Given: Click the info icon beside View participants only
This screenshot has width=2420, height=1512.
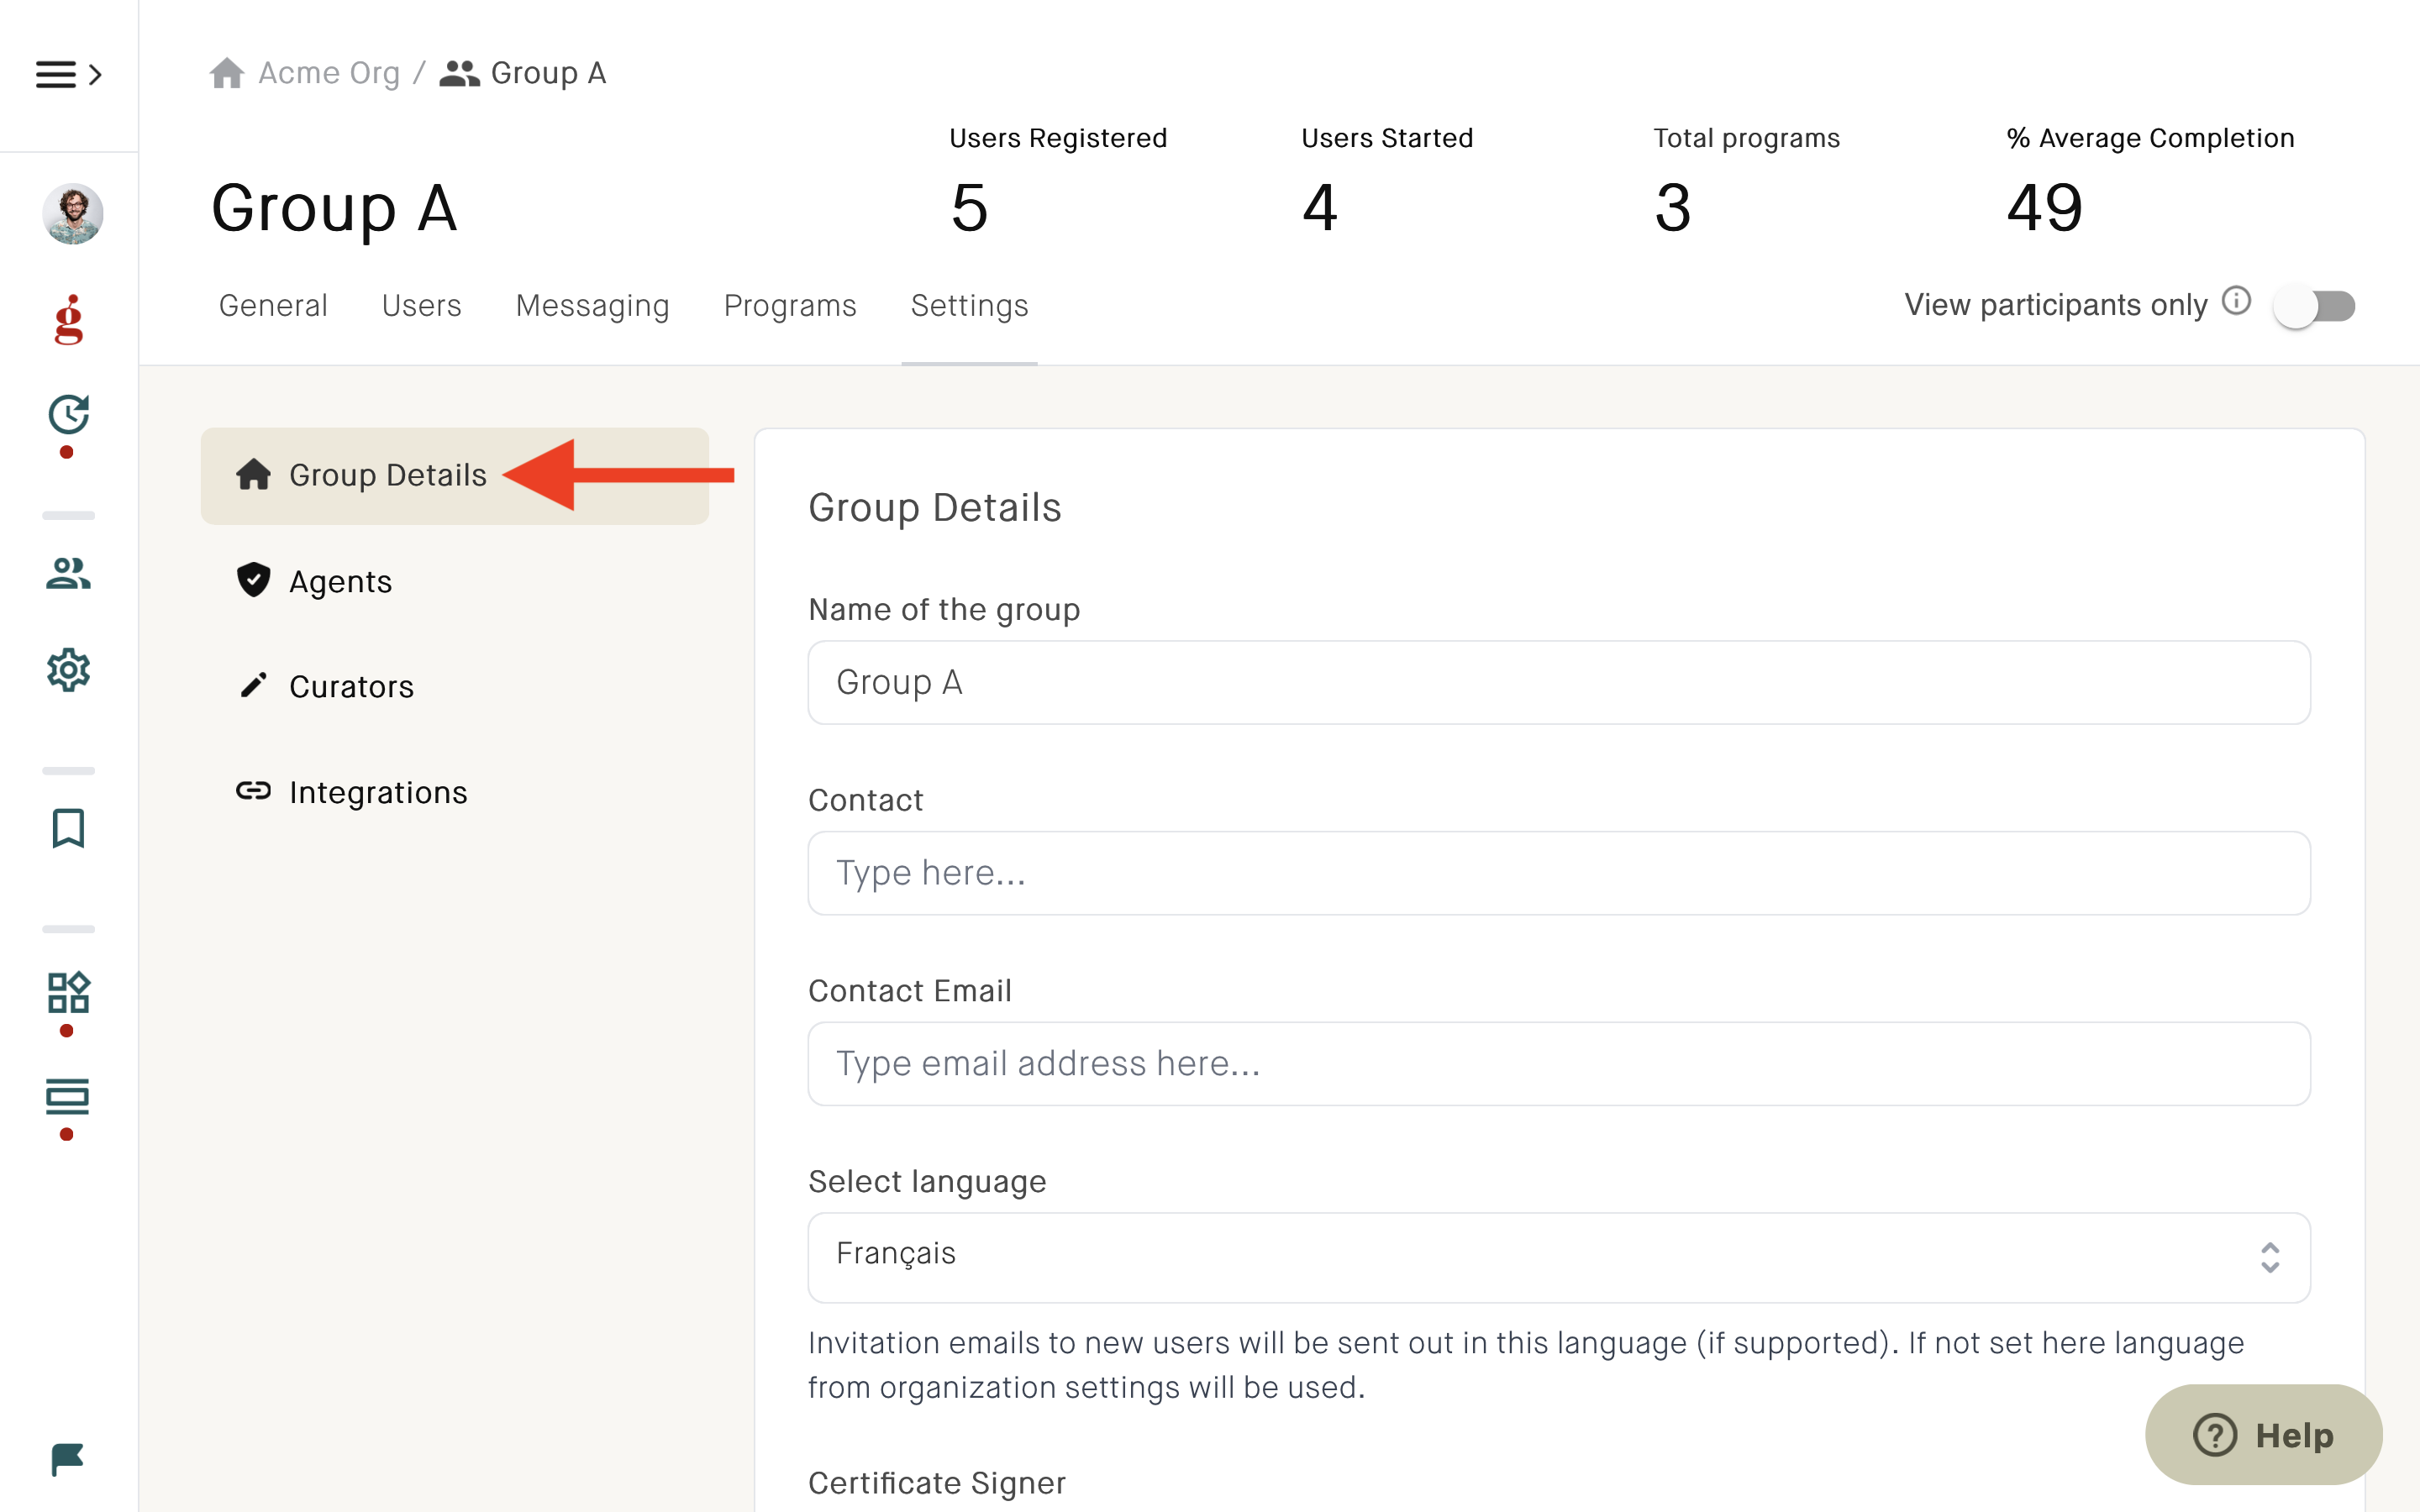Looking at the screenshot, I should click(x=2236, y=300).
